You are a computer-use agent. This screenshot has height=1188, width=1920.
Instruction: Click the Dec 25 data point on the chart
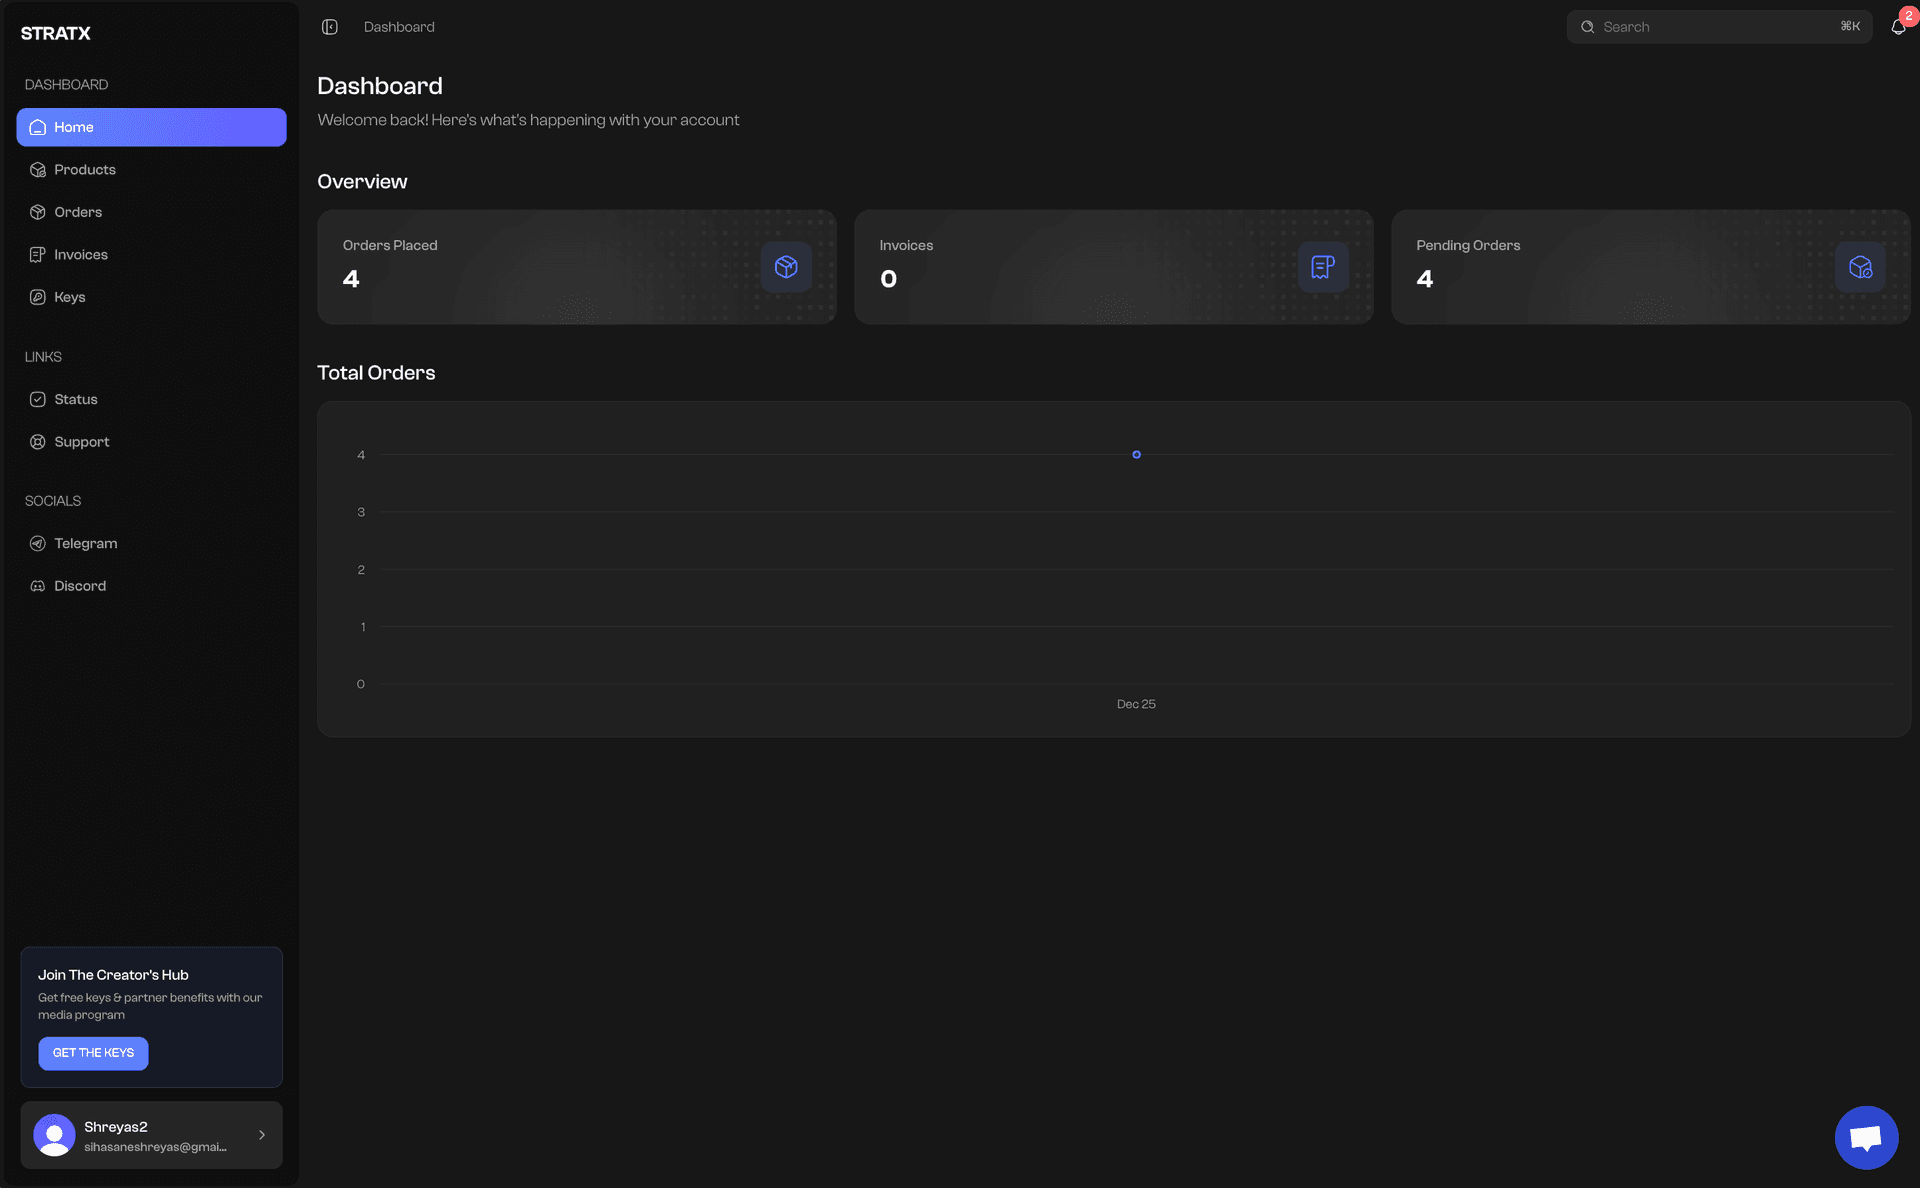[x=1136, y=454]
